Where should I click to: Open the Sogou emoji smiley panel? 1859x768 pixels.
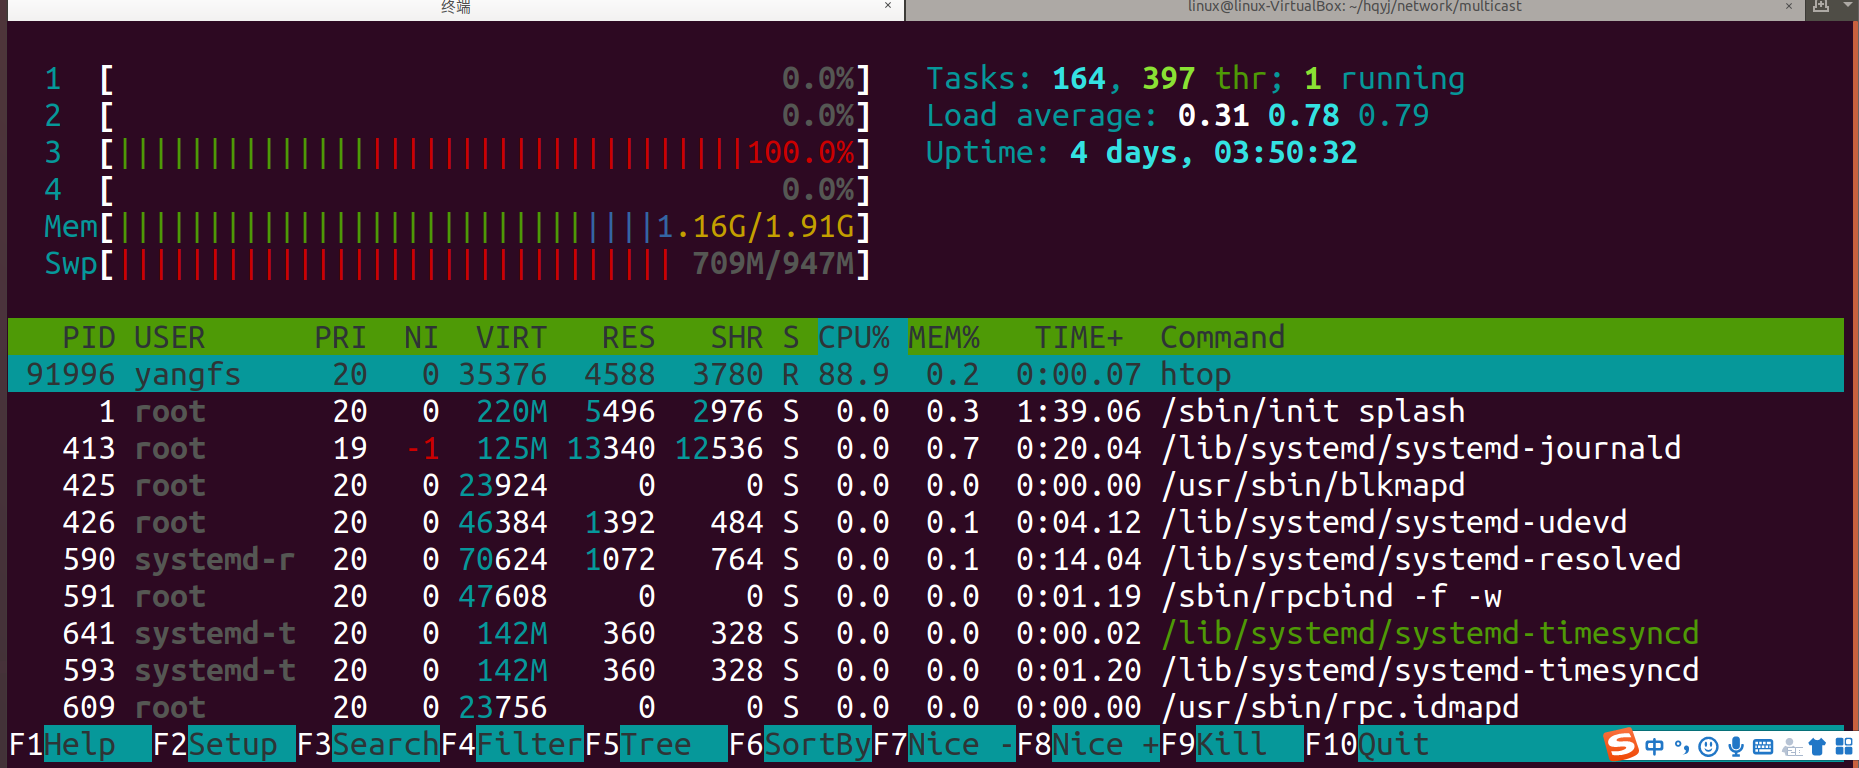click(x=1709, y=746)
